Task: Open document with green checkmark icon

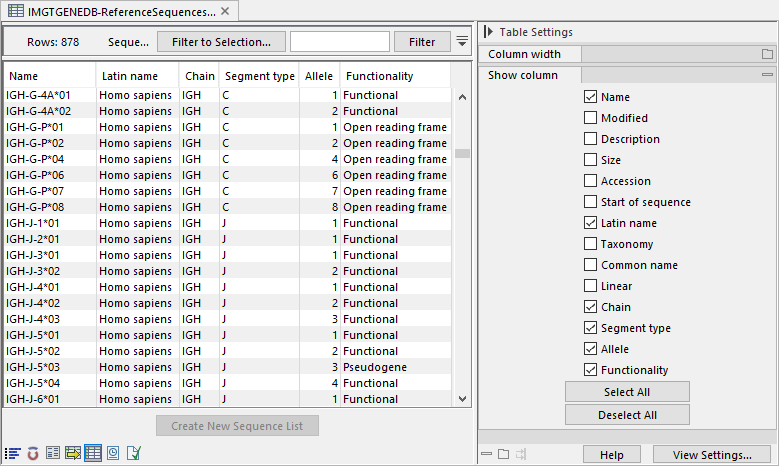Action: [x=133, y=453]
